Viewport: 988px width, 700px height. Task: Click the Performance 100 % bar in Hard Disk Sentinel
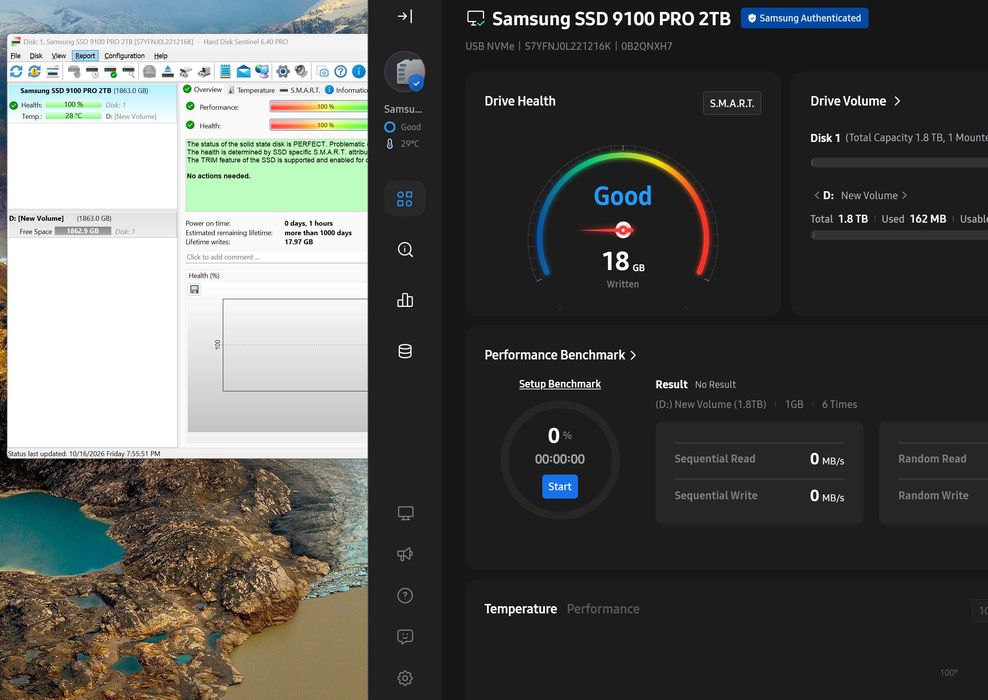point(319,106)
